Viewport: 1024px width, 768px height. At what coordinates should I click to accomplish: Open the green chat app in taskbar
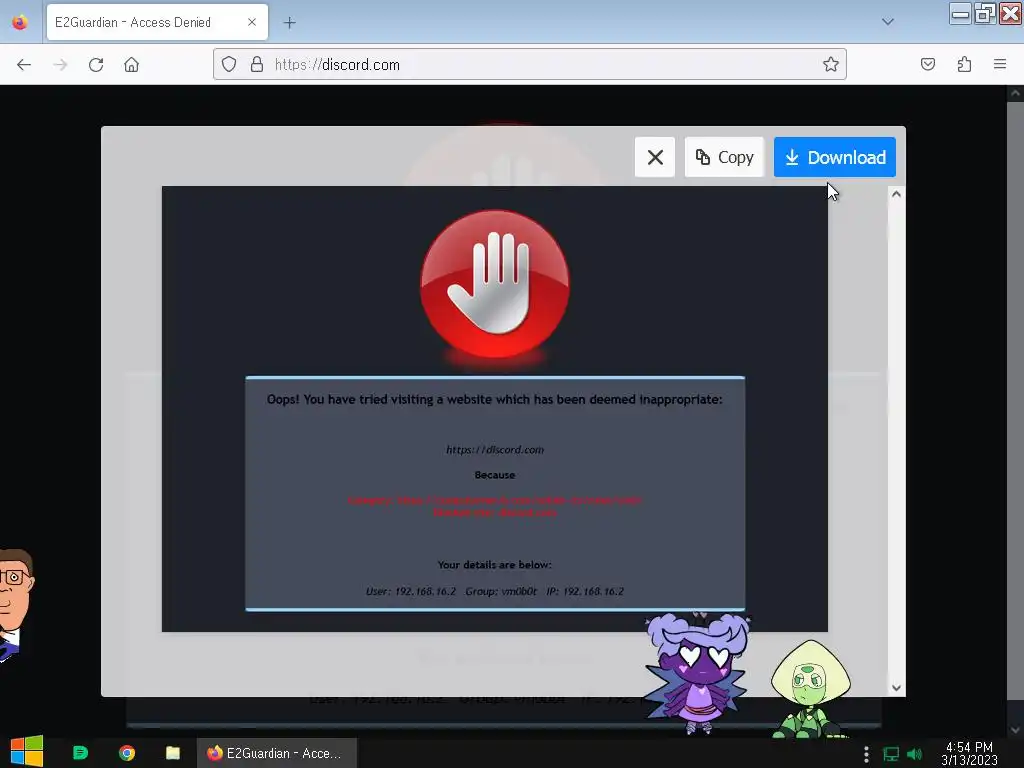80,753
